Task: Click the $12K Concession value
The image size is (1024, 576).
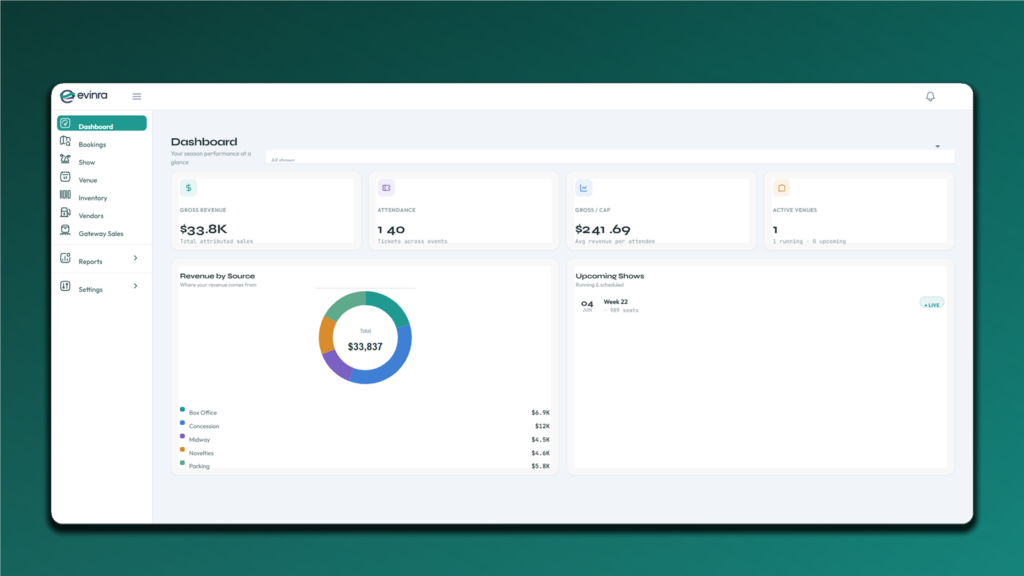Action: (542, 426)
